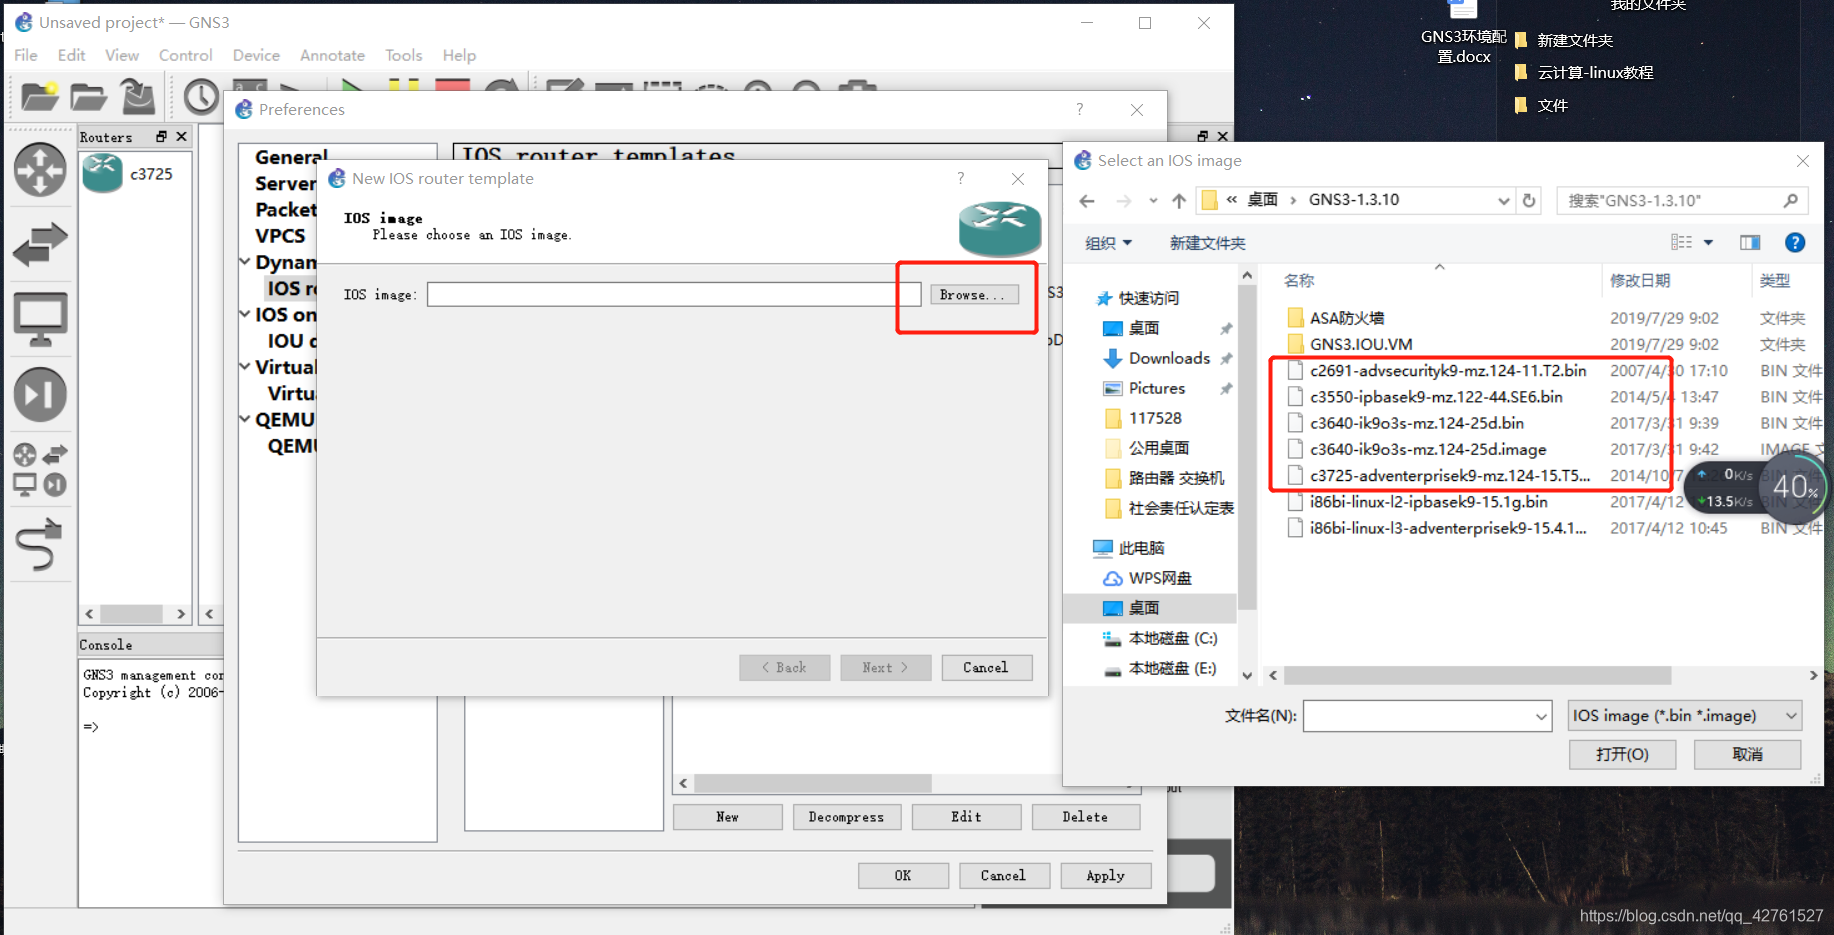This screenshot has height=935, width=1834.
Task: Go up one folder level arrow
Action: [1179, 201]
